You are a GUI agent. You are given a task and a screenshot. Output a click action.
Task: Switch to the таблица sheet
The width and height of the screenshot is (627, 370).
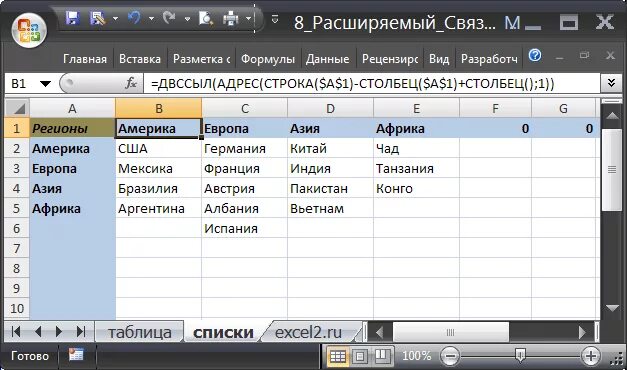(140, 332)
